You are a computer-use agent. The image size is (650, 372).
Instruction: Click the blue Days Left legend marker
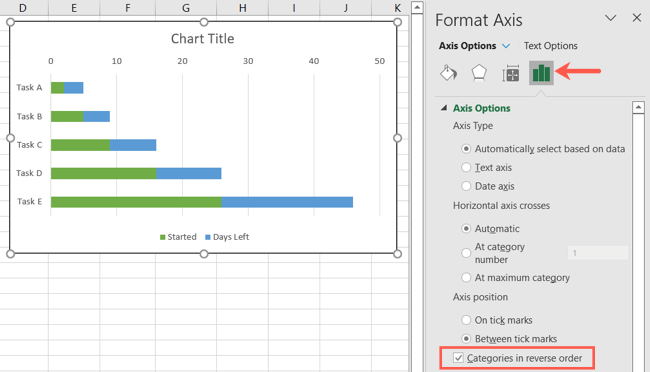click(208, 237)
